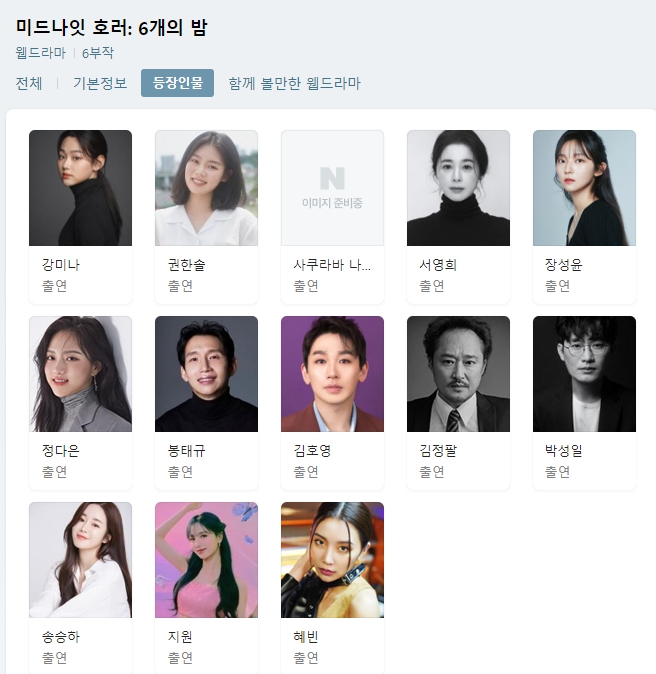Image resolution: width=656 pixels, height=674 pixels.
Task: Open the 서영희 cast photo
Action: point(458,188)
